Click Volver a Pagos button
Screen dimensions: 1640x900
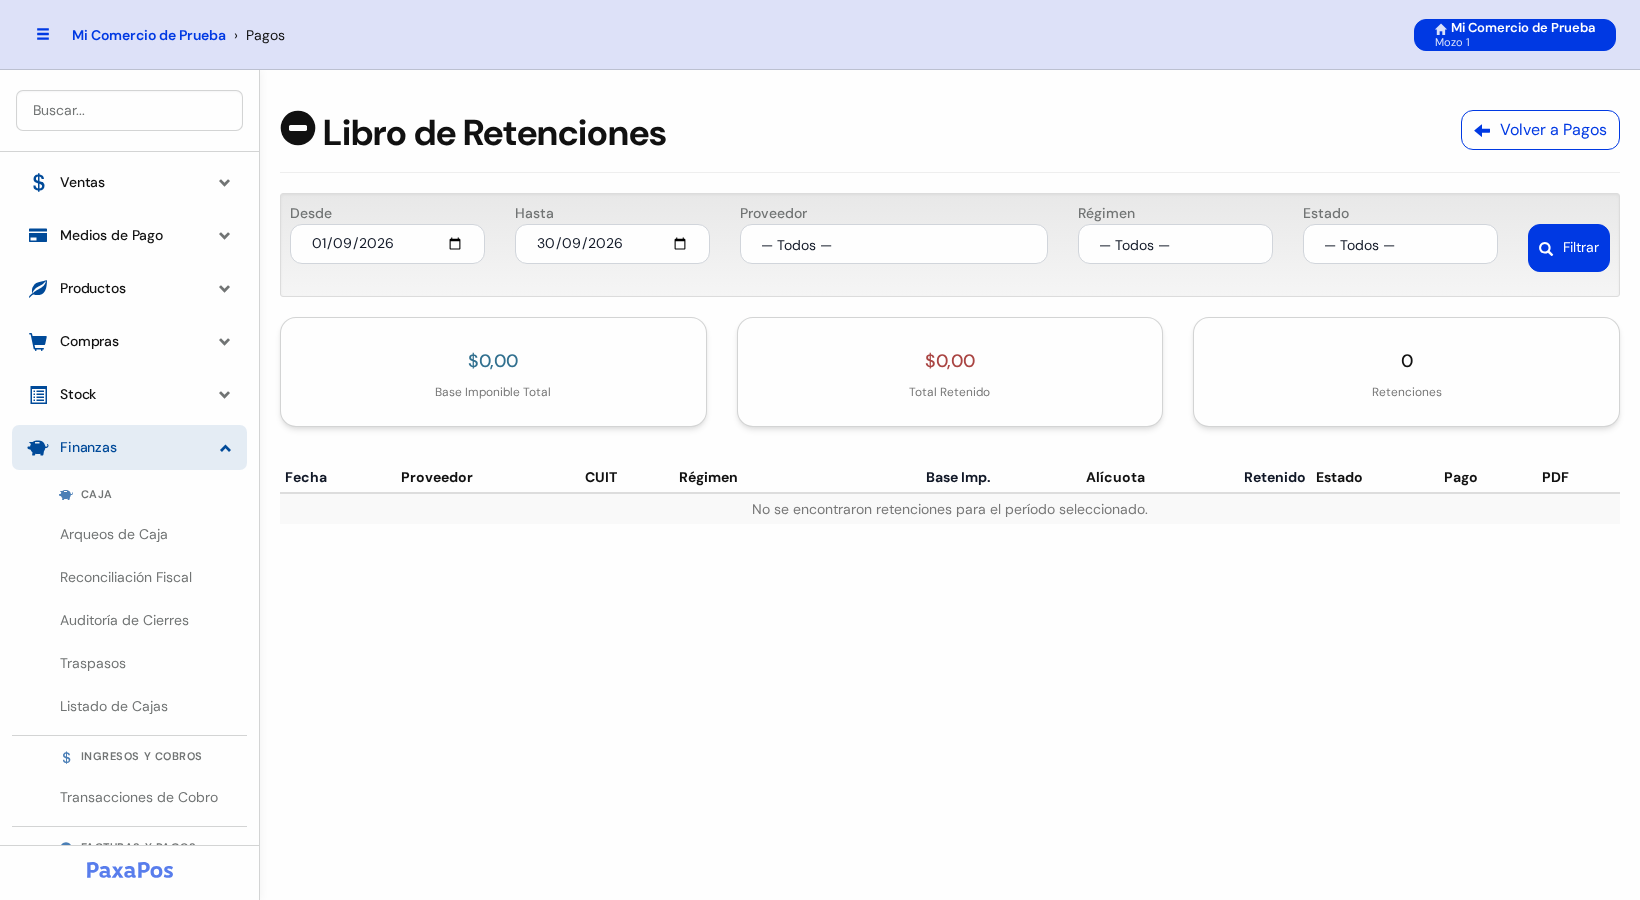coord(1540,130)
